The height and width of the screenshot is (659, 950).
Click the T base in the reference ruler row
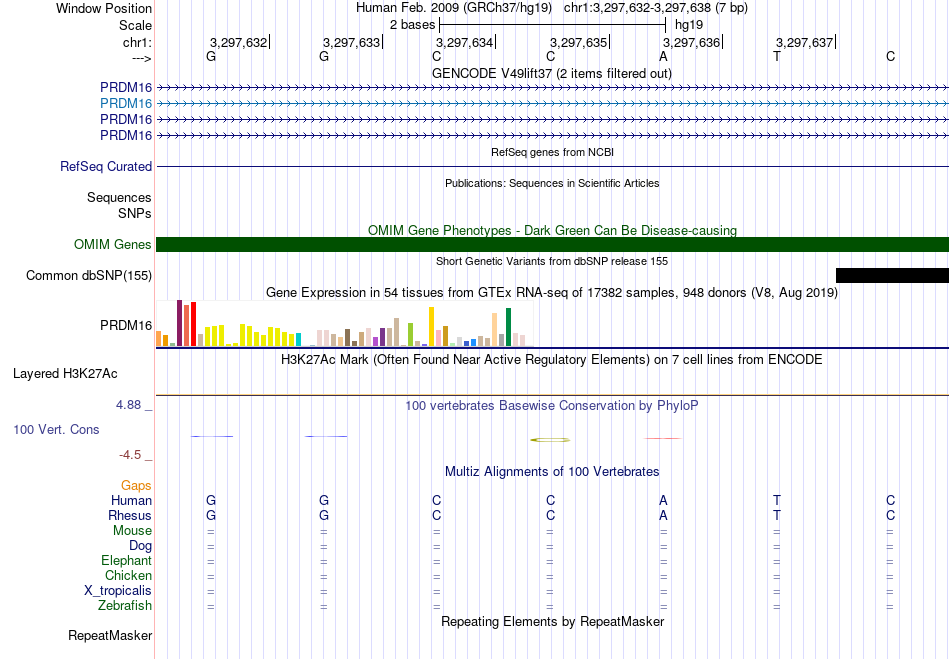point(777,56)
